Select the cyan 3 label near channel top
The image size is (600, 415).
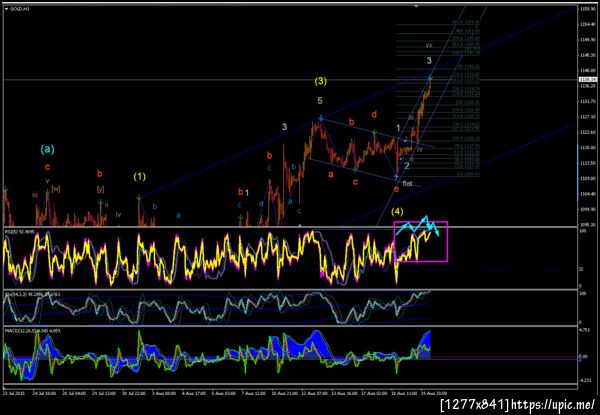429,60
